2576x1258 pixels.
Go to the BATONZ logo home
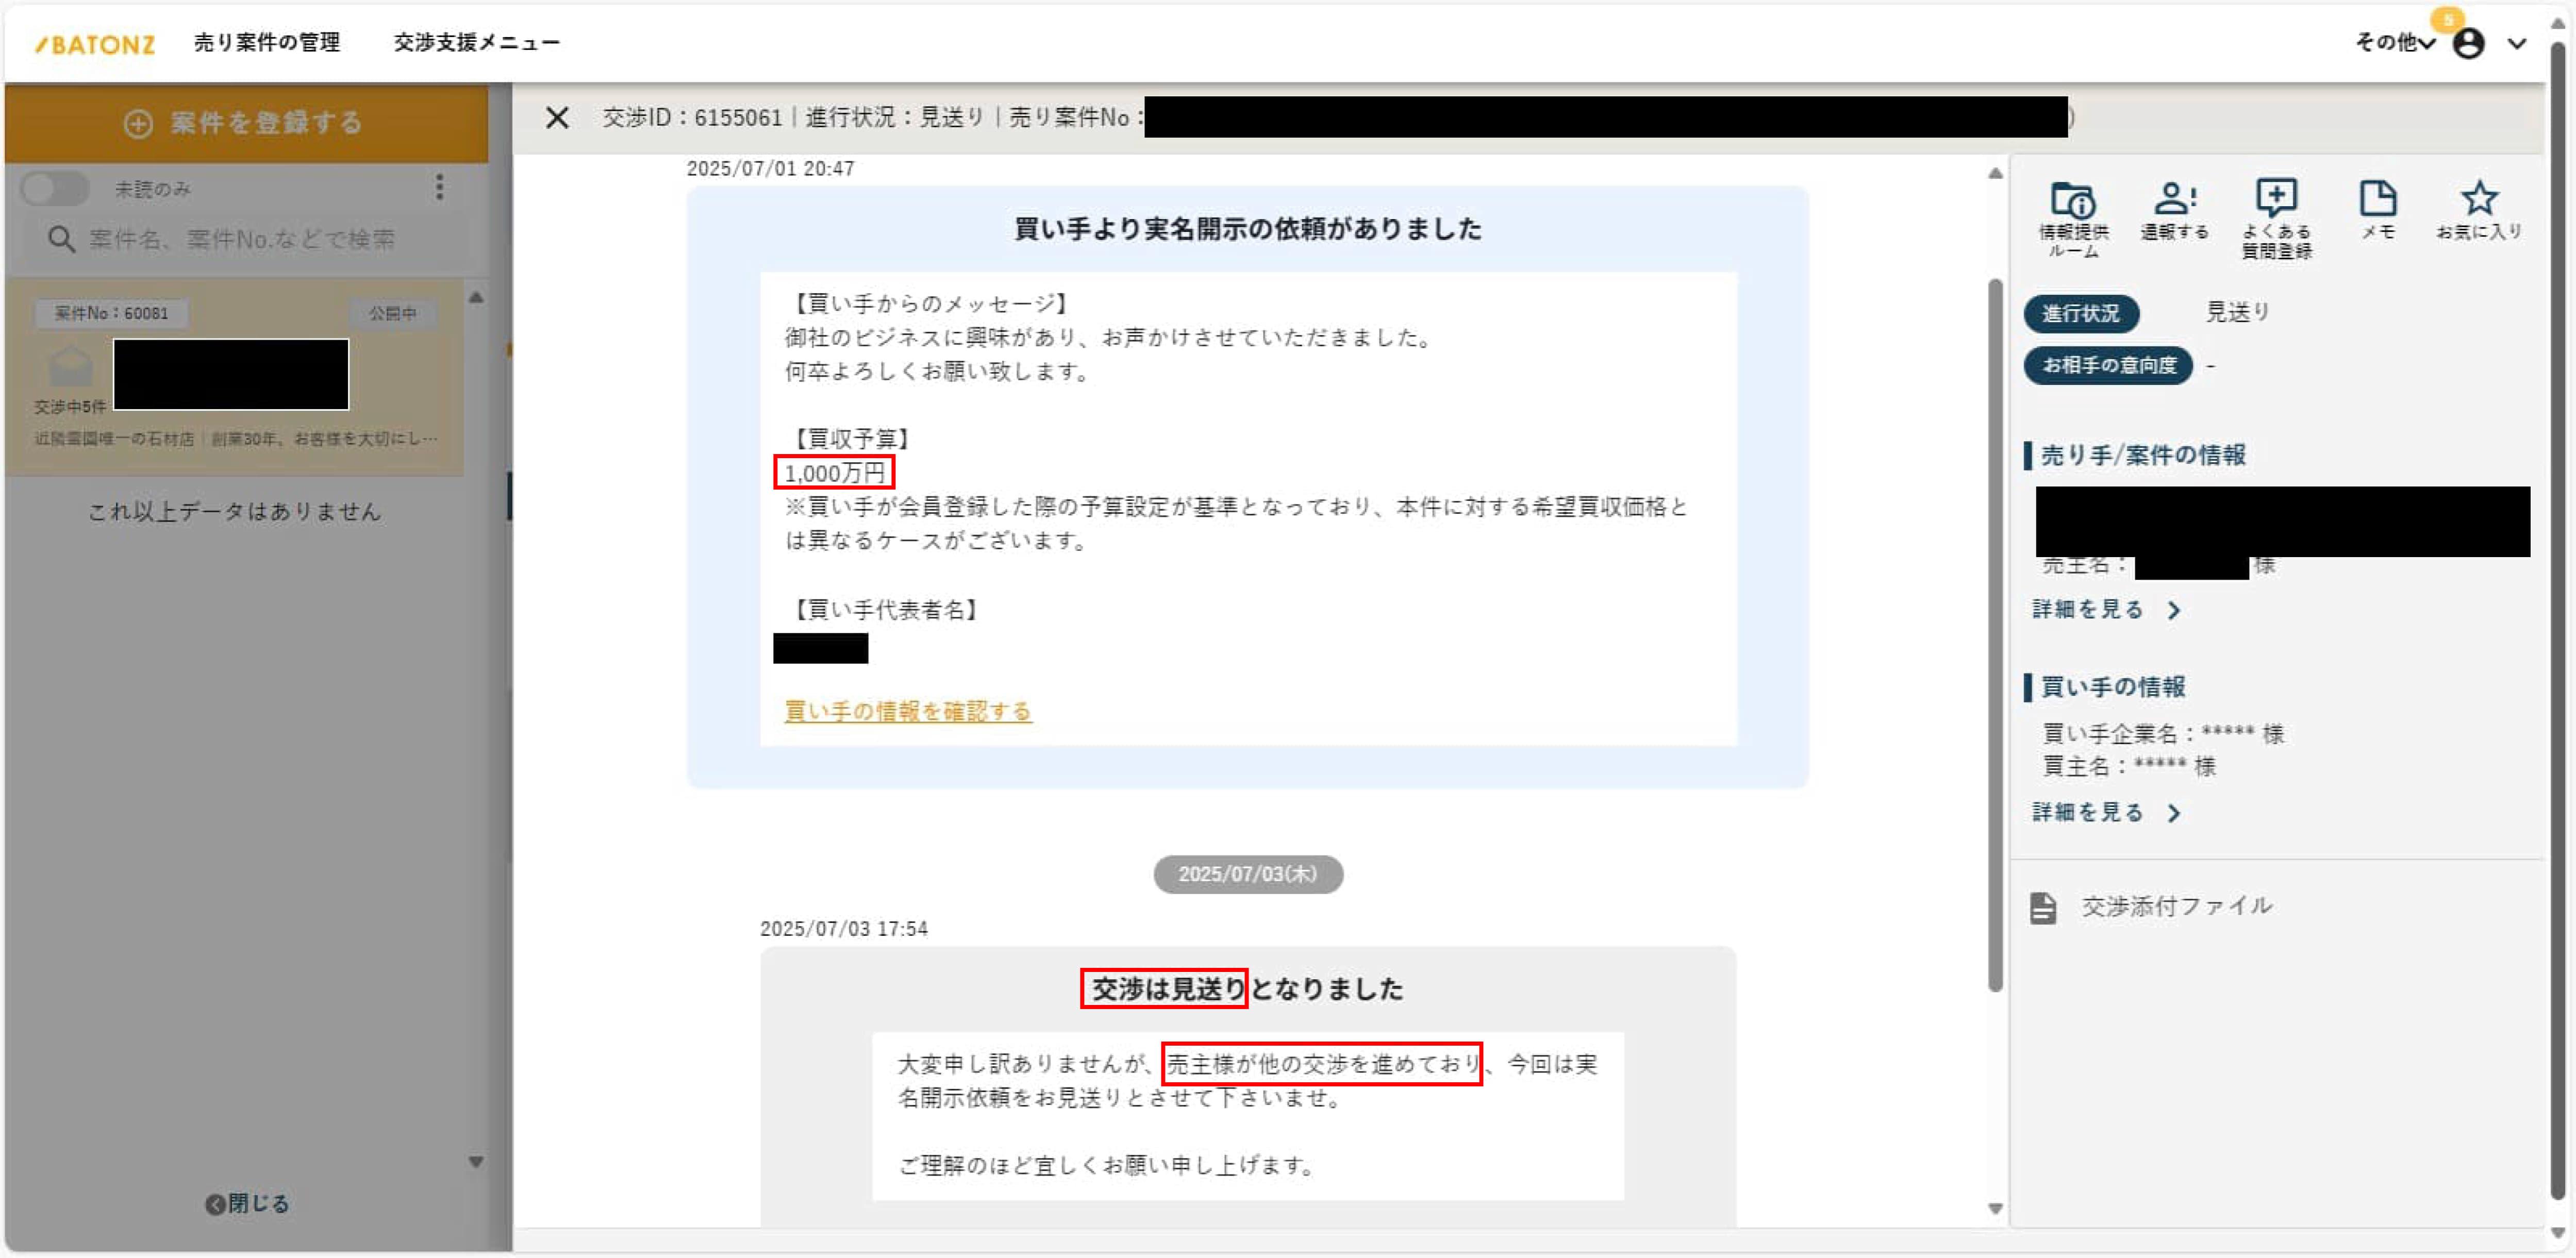tap(95, 44)
